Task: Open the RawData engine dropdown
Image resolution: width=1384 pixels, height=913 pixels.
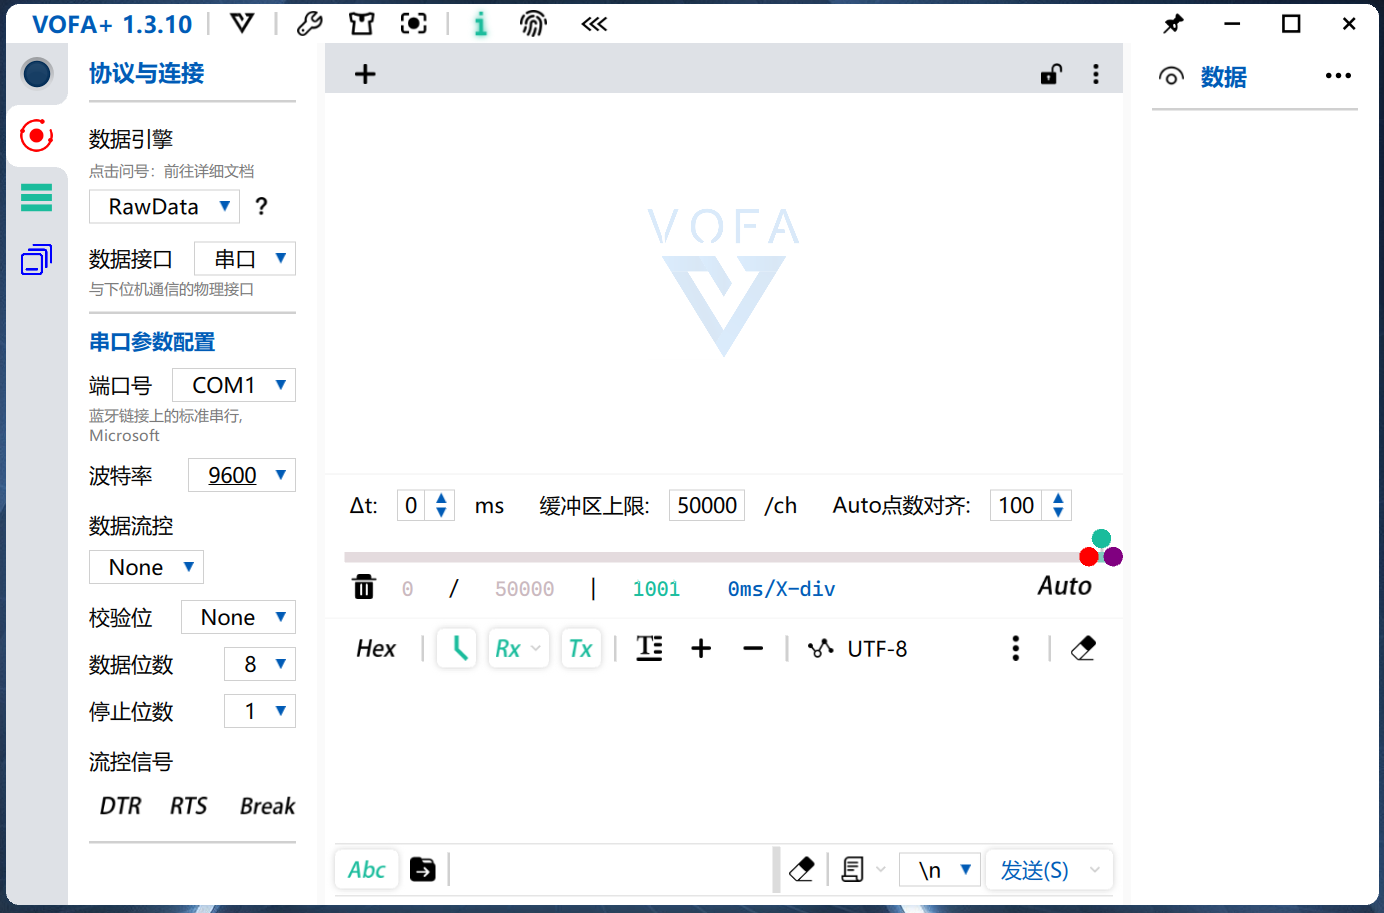Action: click(164, 207)
